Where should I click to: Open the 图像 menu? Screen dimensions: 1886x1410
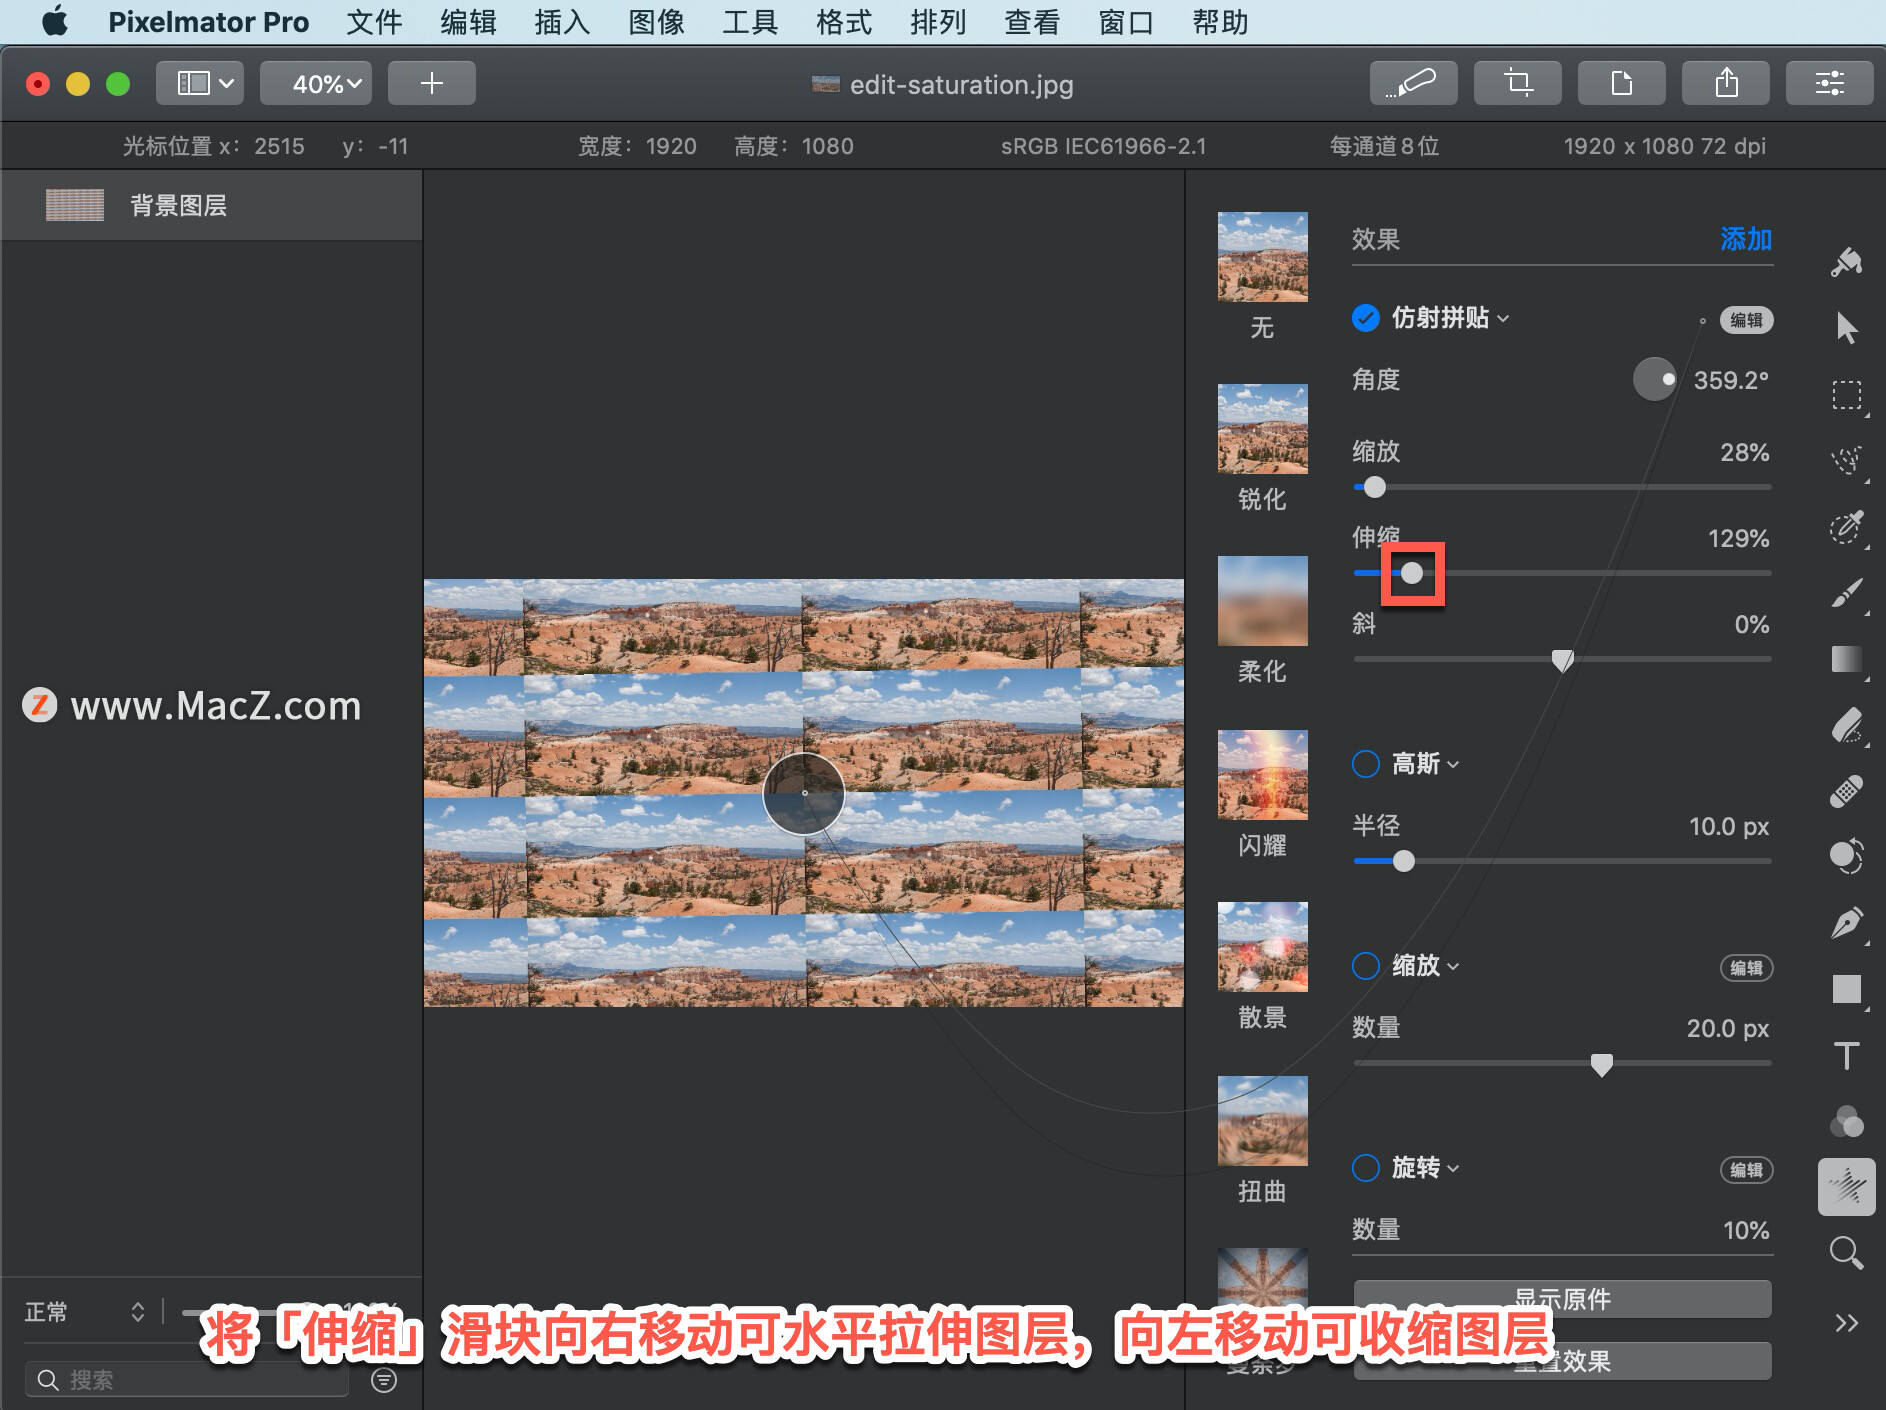click(x=656, y=22)
